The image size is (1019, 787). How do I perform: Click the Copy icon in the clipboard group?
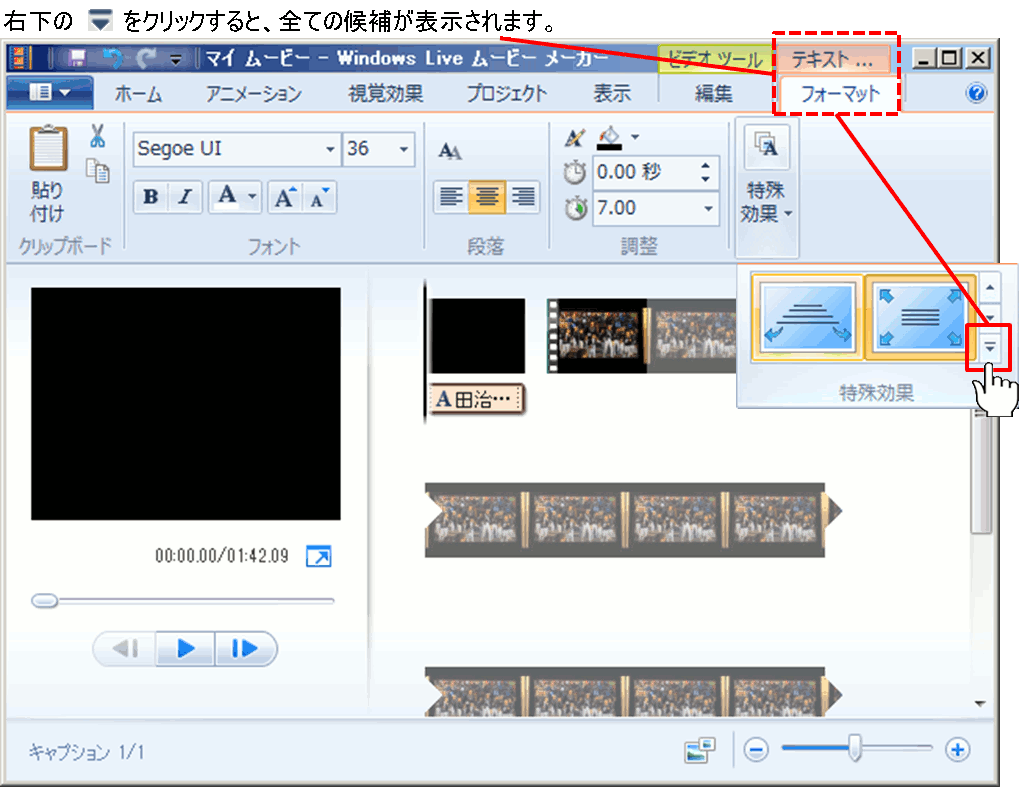[98, 170]
